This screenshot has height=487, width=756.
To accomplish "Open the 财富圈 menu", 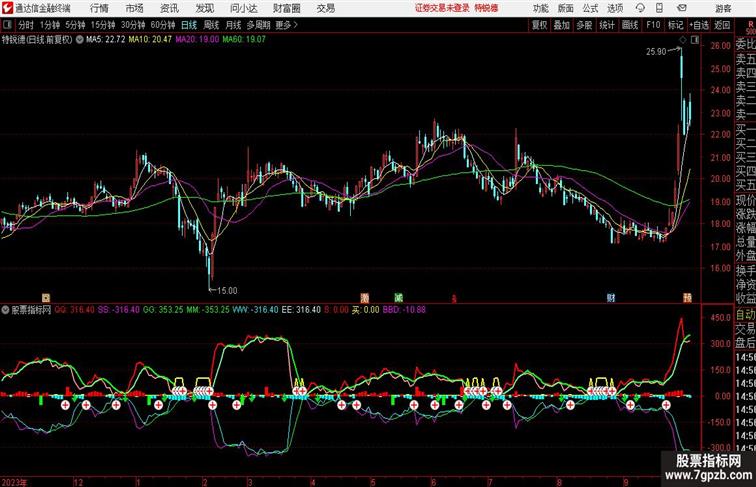I will click(286, 8).
